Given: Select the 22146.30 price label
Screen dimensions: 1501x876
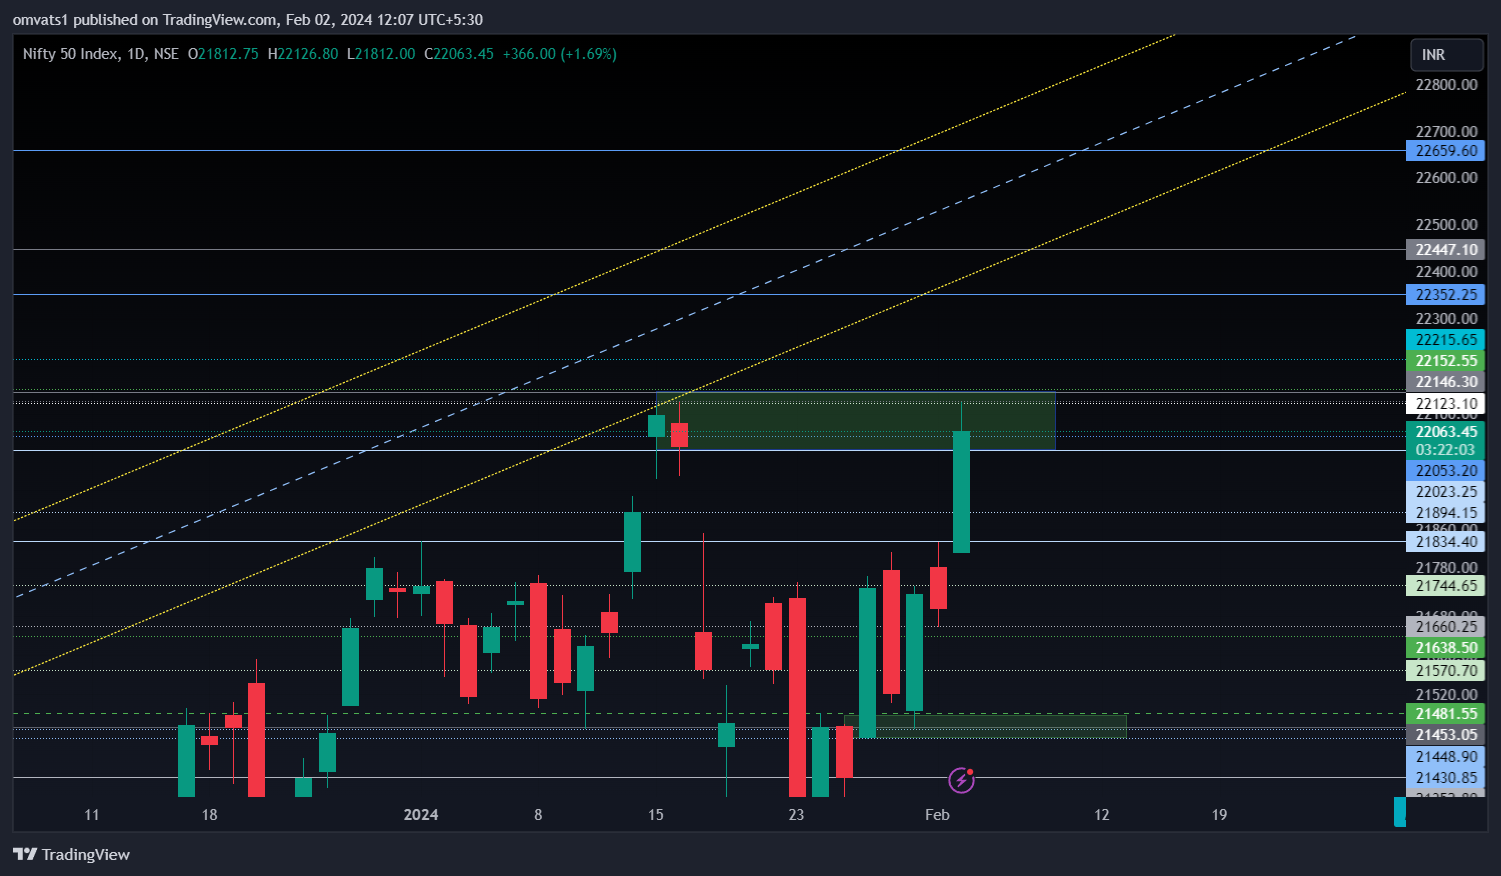Looking at the screenshot, I should [1445, 382].
